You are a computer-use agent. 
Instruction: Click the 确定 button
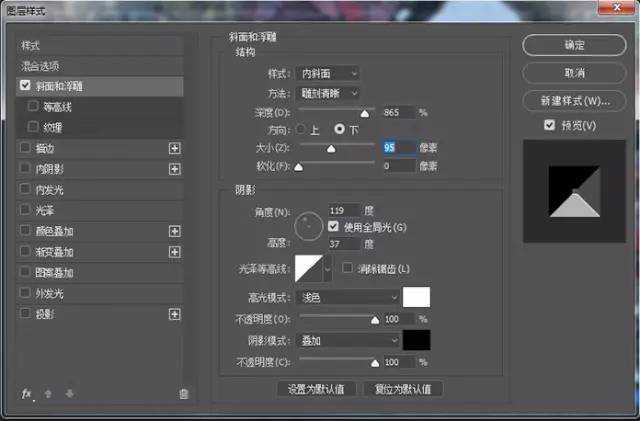[x=574, y=45]
